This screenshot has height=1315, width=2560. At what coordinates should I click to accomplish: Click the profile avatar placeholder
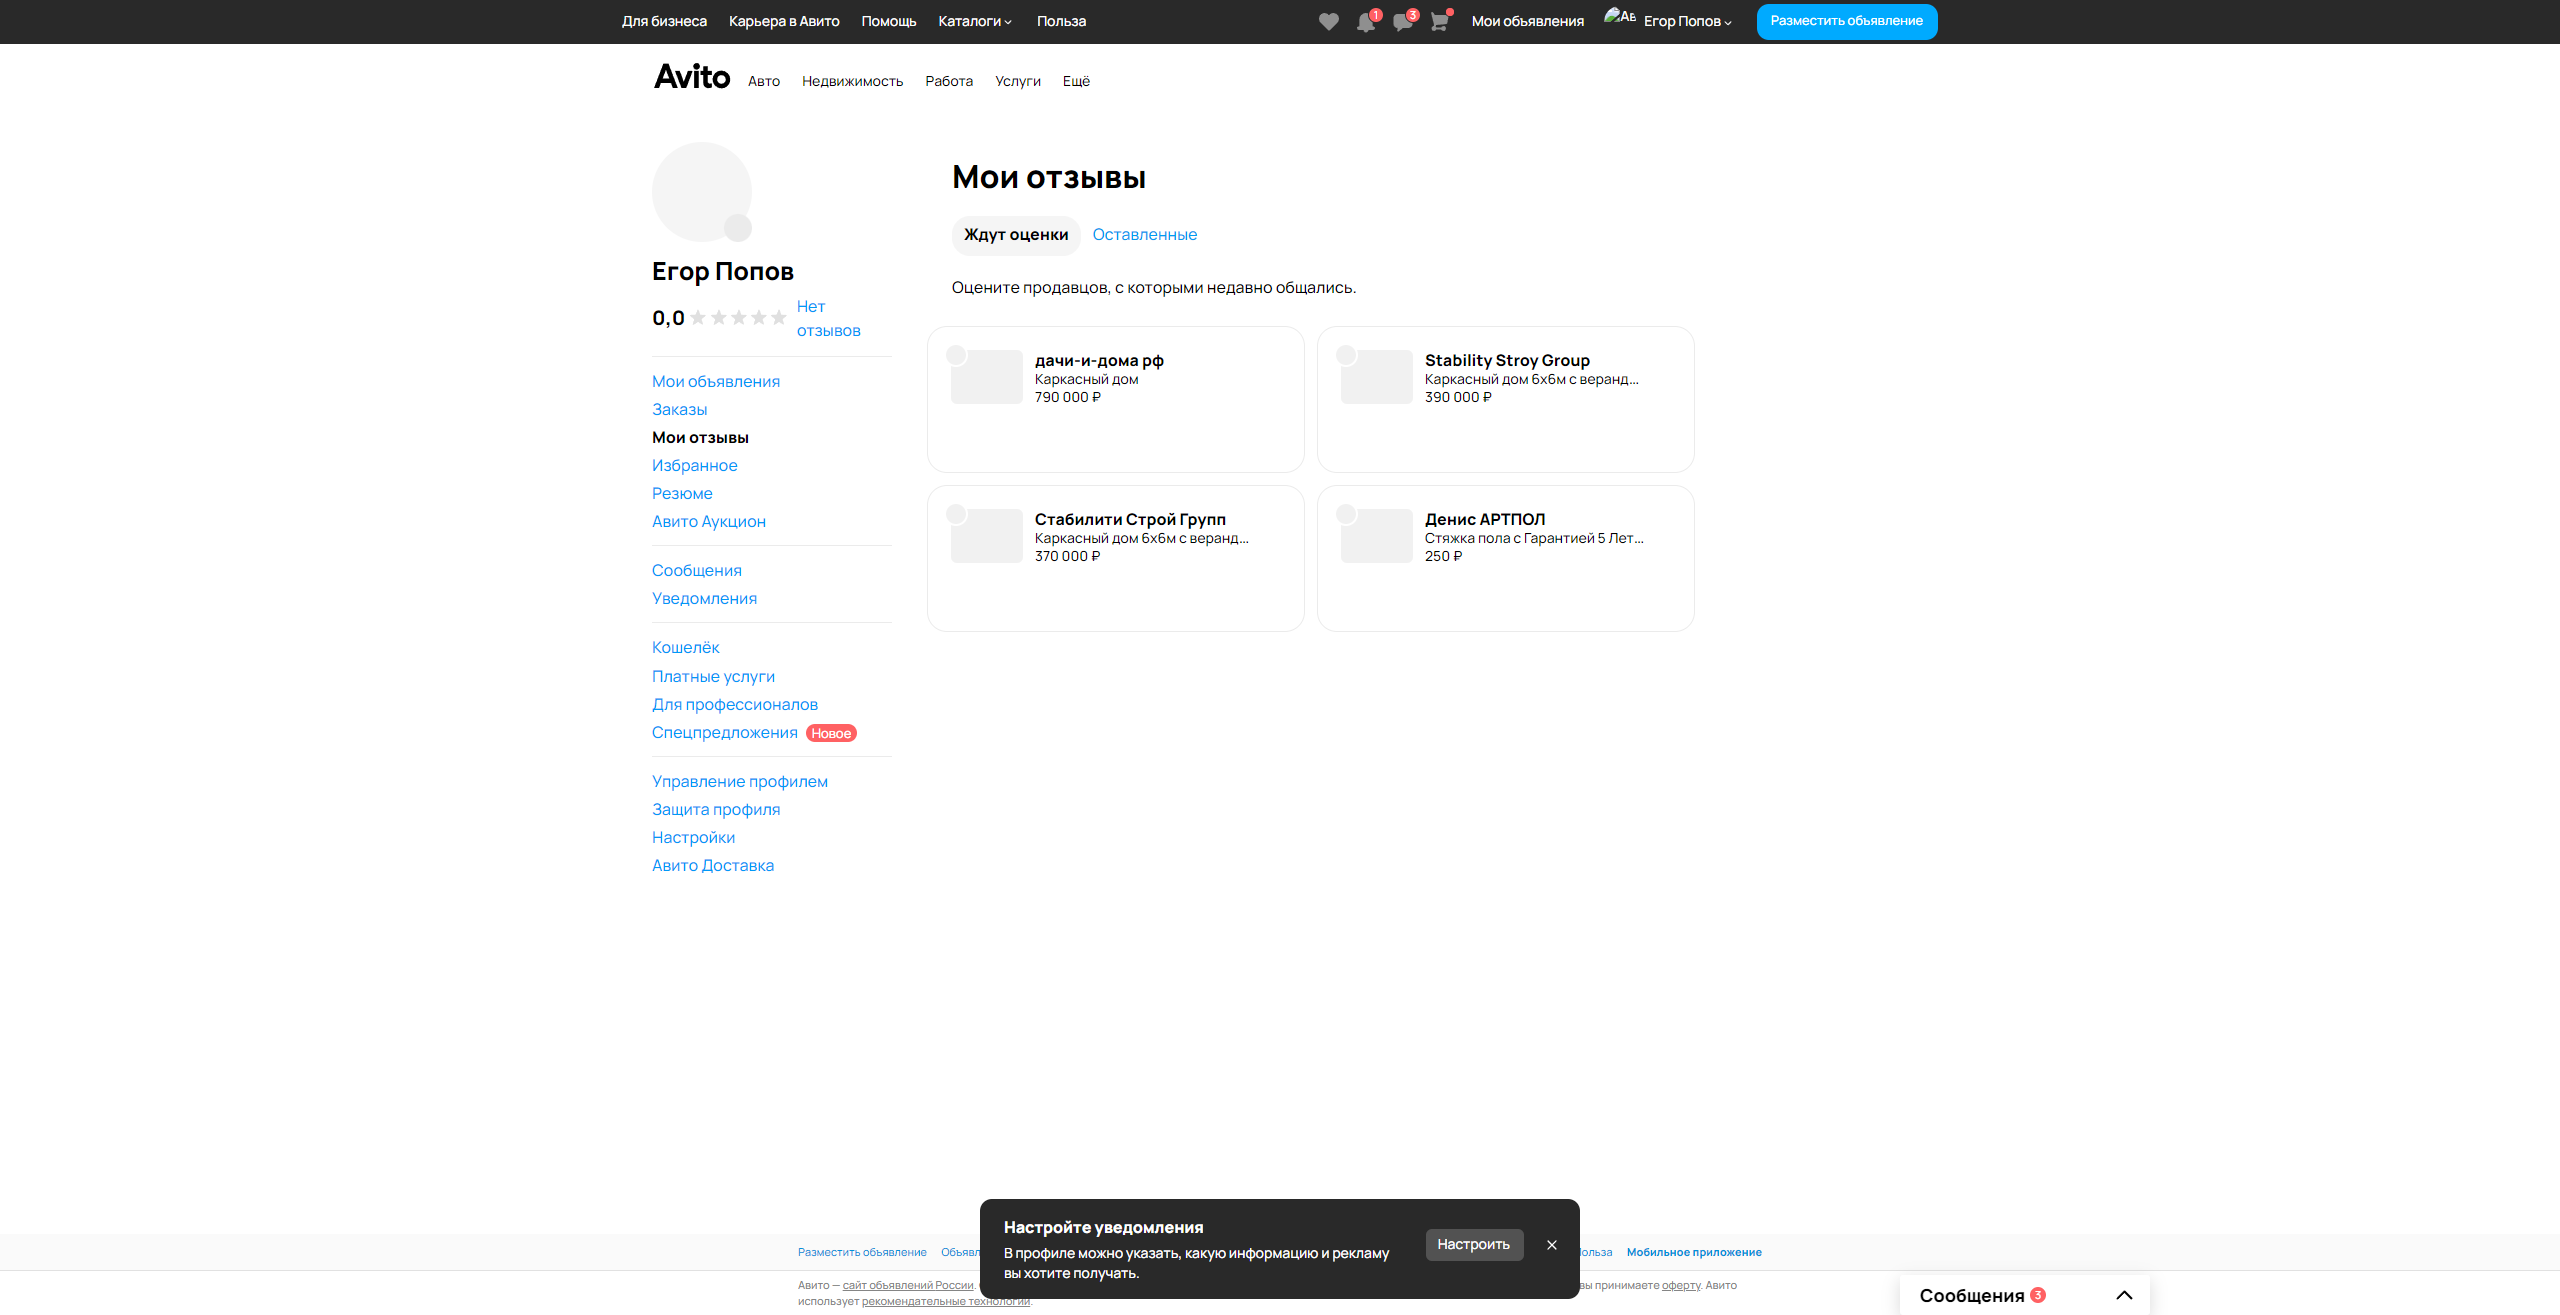[x=702, y=192]
